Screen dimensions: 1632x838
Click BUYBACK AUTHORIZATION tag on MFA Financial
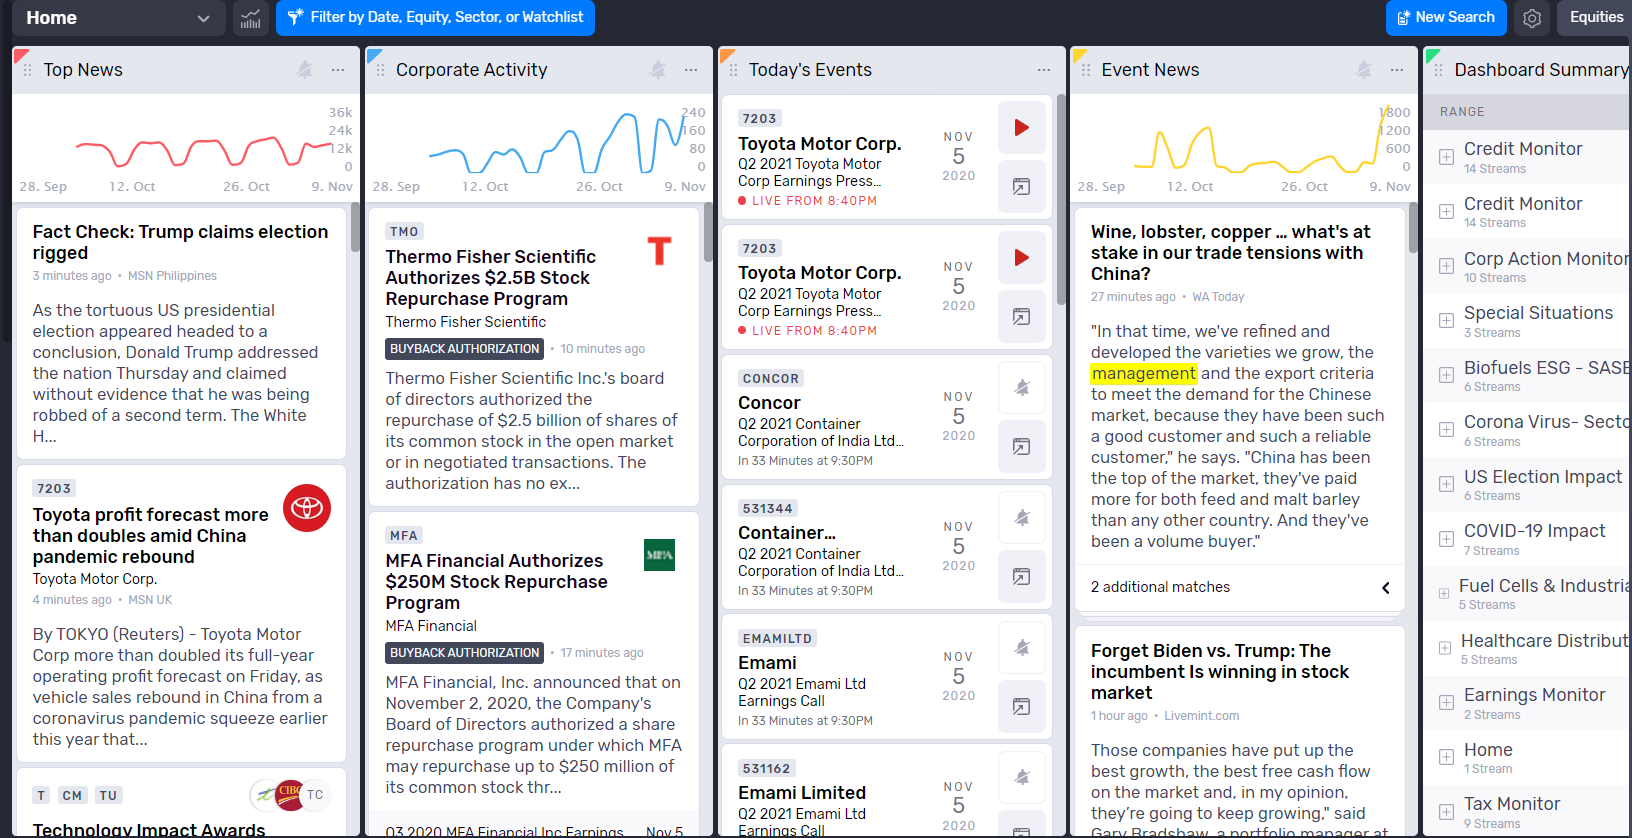(x=464, y=653)
